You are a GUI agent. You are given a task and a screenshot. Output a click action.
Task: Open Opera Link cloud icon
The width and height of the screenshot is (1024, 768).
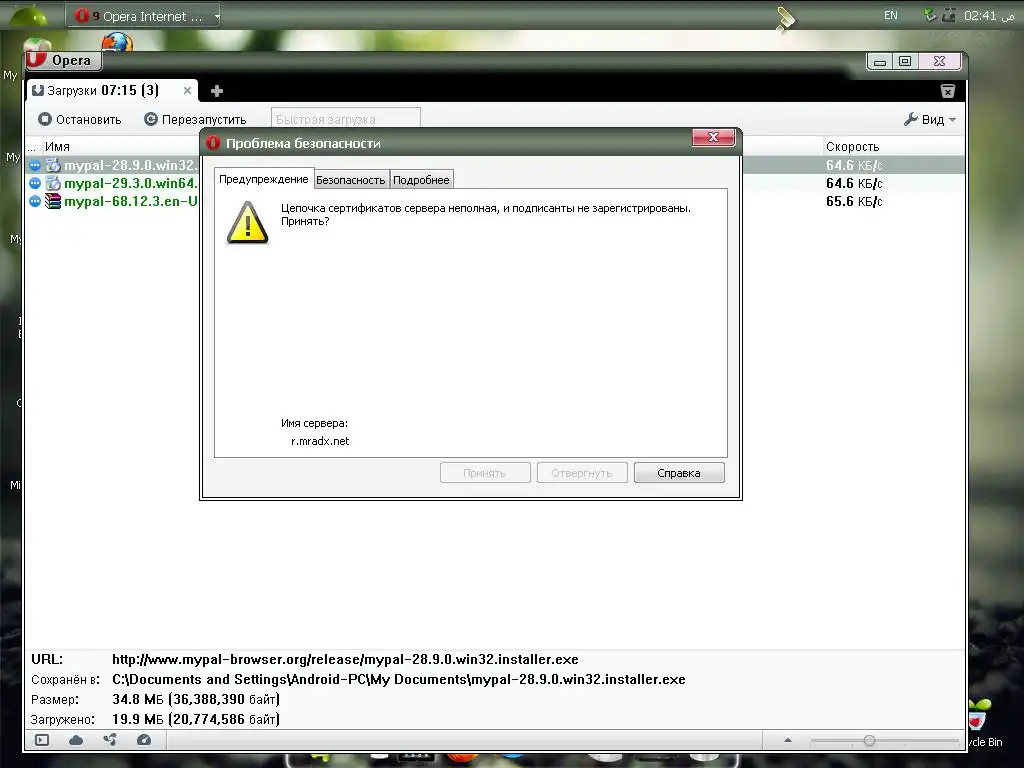coord(76,740)
